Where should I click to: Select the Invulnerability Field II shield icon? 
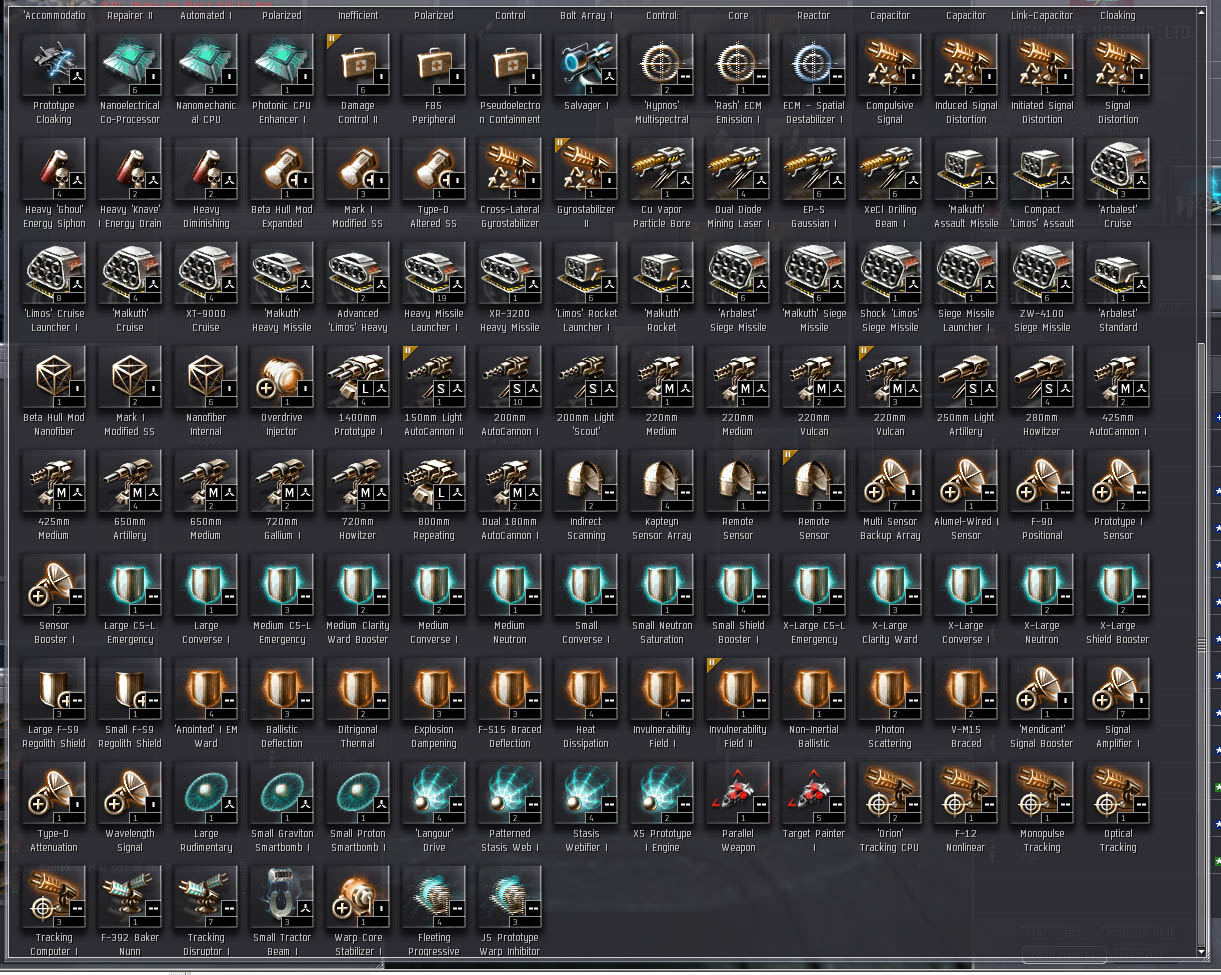(x=738, y=690)
